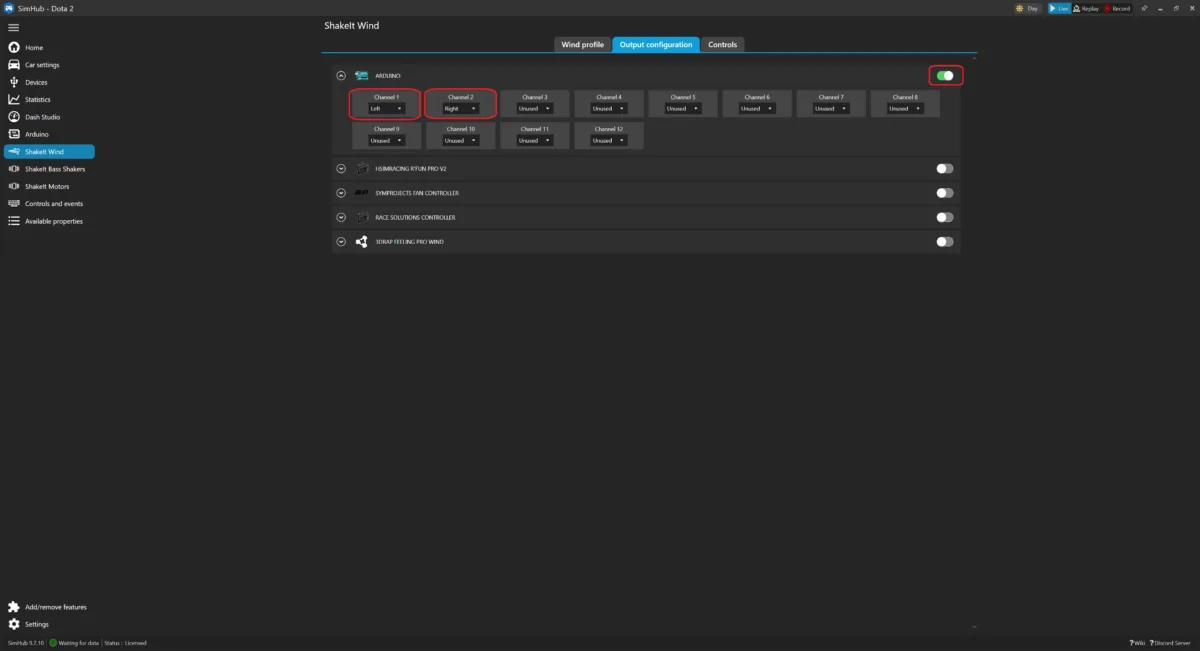This screenshot has width=1200, height=651.
Task: Open Dash Studio via its gauge icon
Action: coord(14,117)
